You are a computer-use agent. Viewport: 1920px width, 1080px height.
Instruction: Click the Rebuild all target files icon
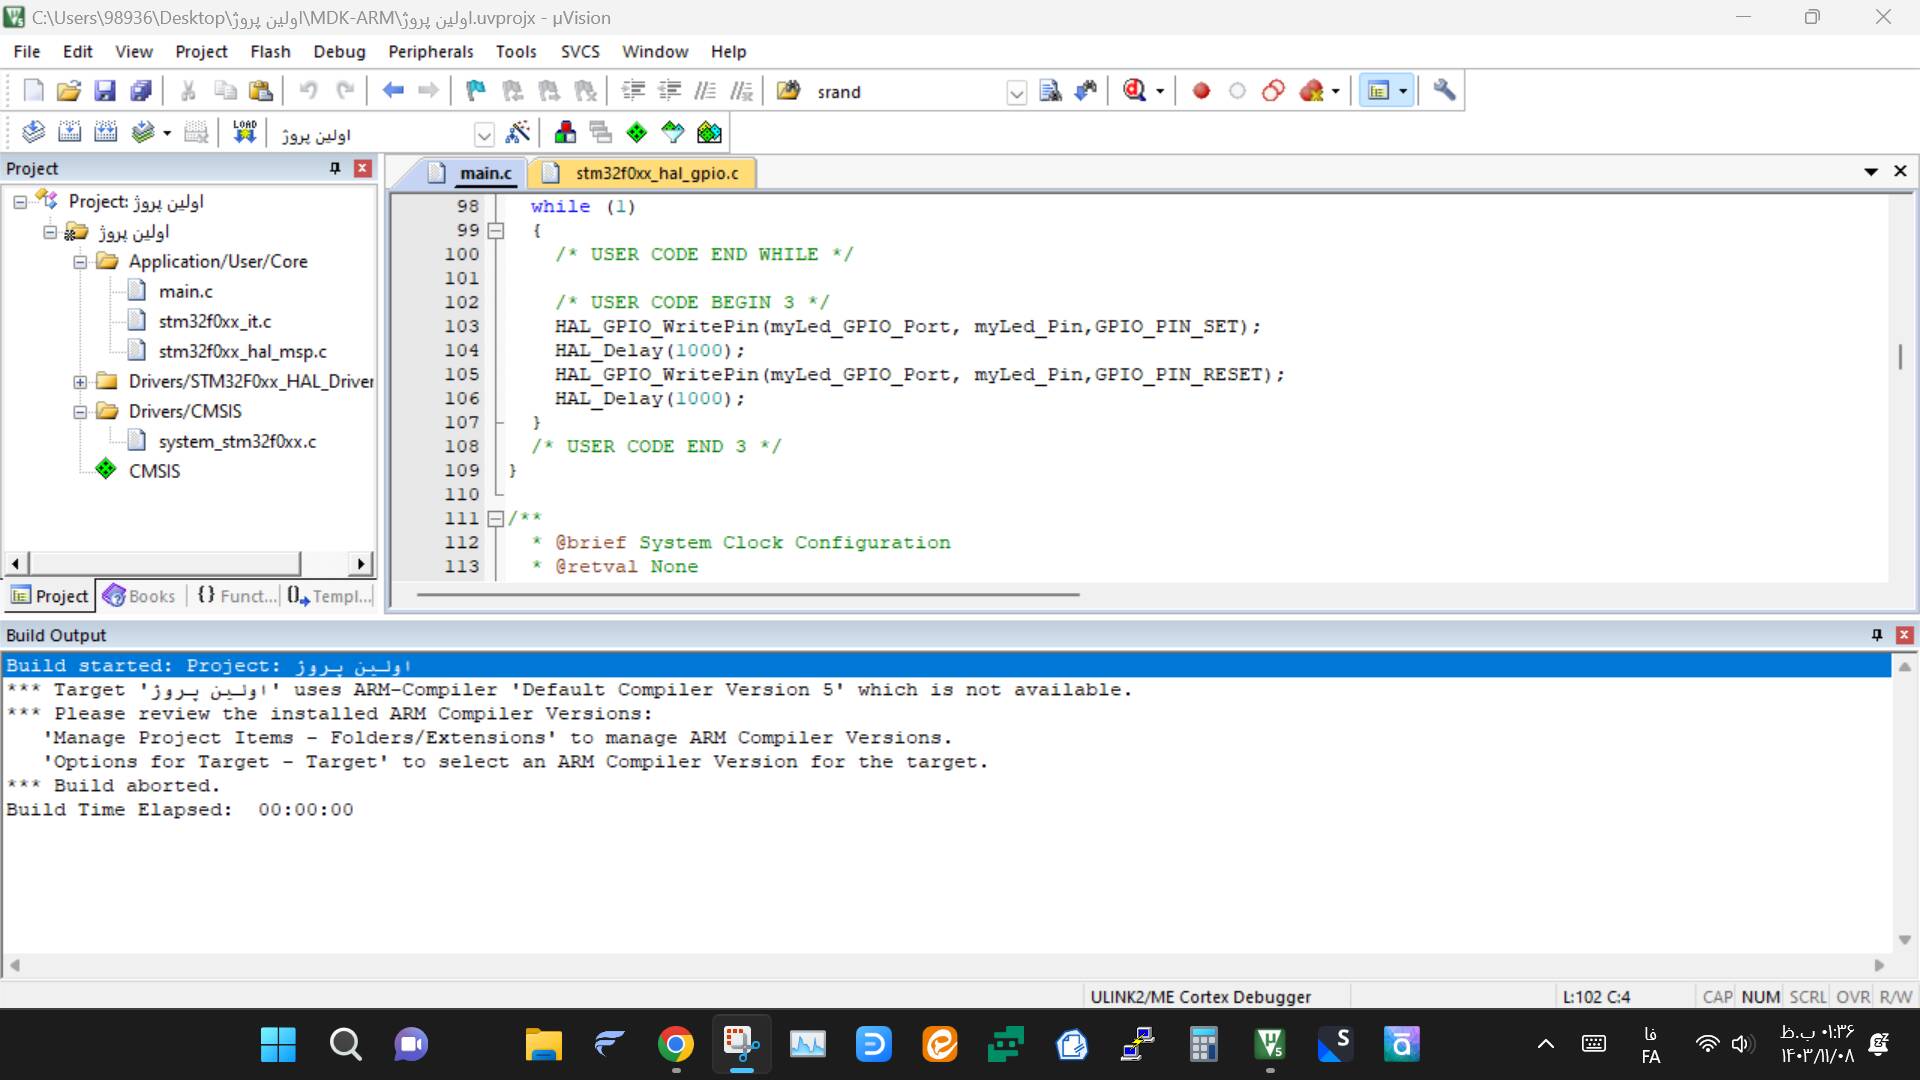[x=106, y=132]
